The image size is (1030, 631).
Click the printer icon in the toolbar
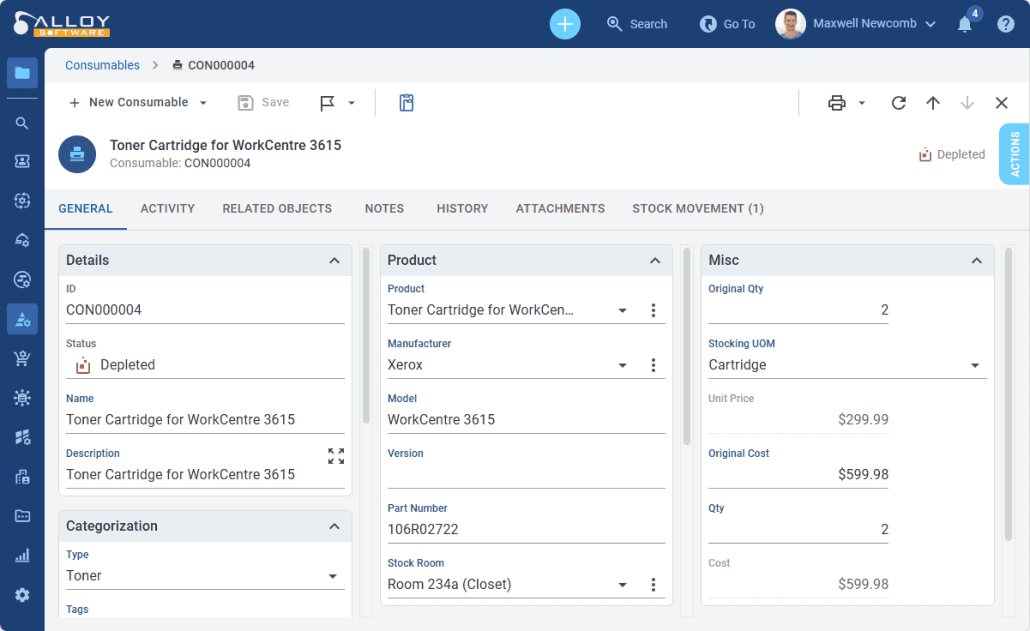pyautogui.click(x=836, y=102)
